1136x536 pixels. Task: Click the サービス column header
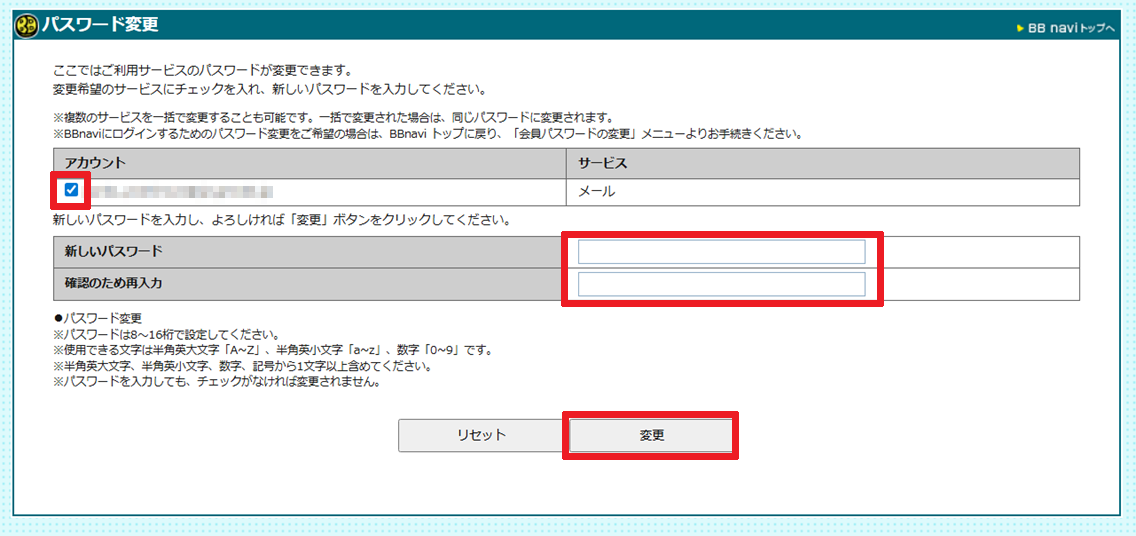coord(603,162)
